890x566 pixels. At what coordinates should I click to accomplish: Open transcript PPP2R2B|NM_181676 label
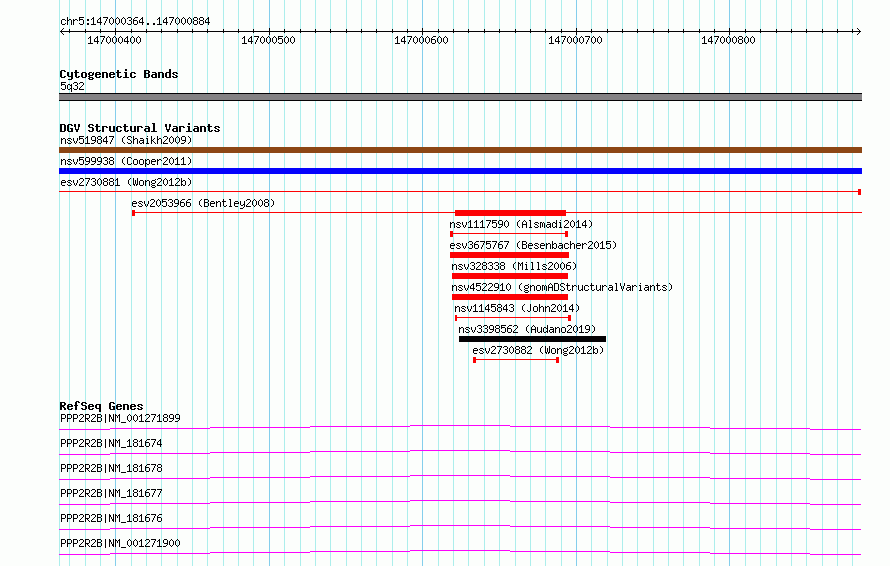click(x=111, y=518)
